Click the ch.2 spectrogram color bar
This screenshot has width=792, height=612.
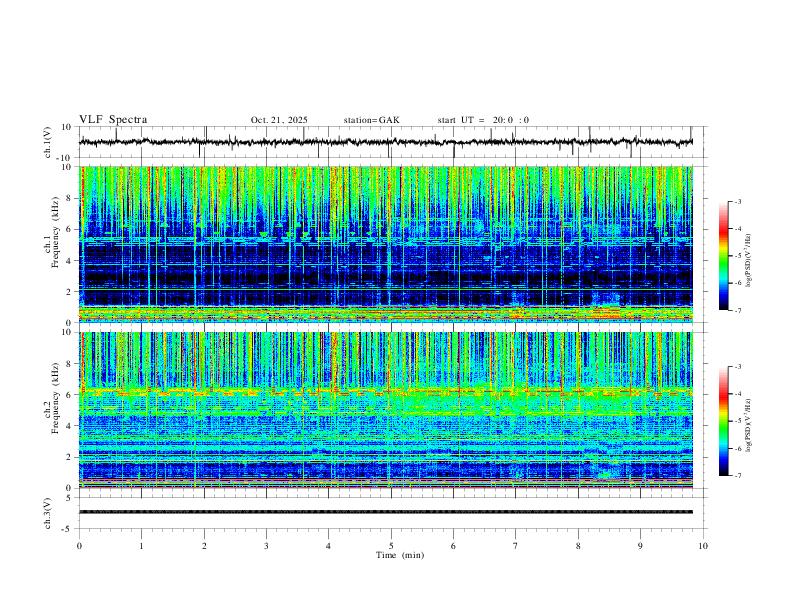click(x=724, y=421)
